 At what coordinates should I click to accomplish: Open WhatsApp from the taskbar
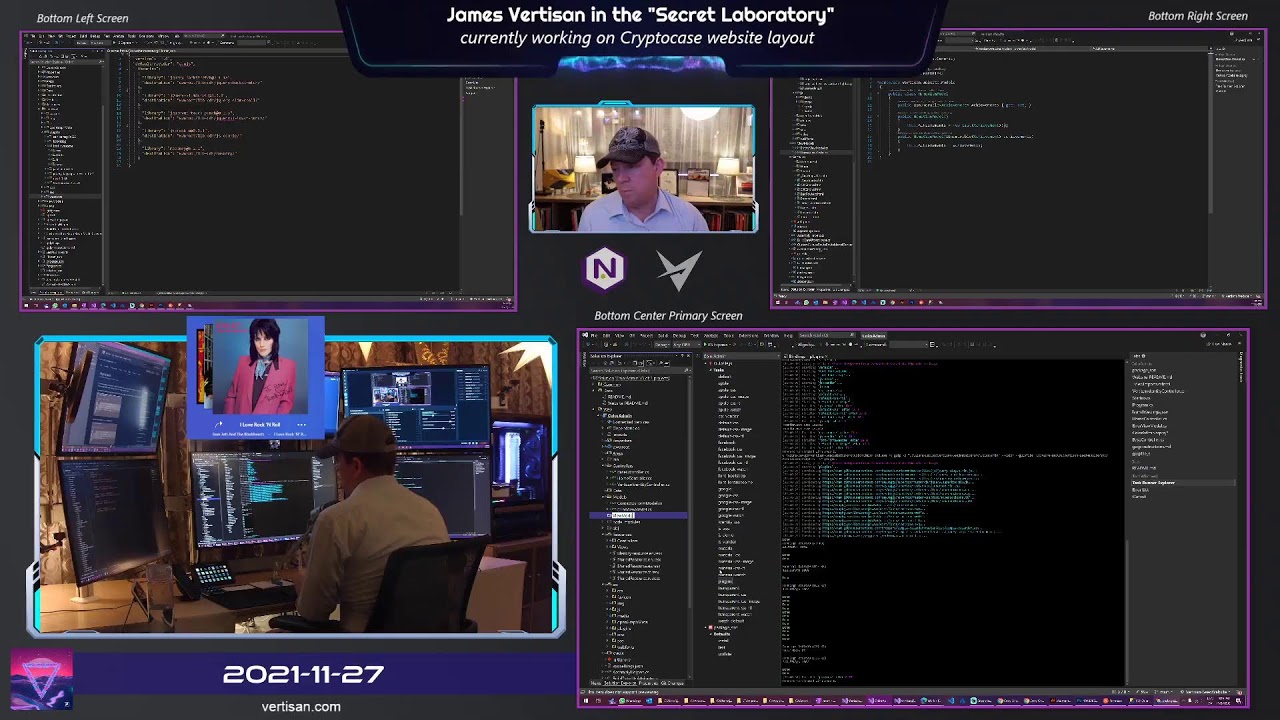630,701
